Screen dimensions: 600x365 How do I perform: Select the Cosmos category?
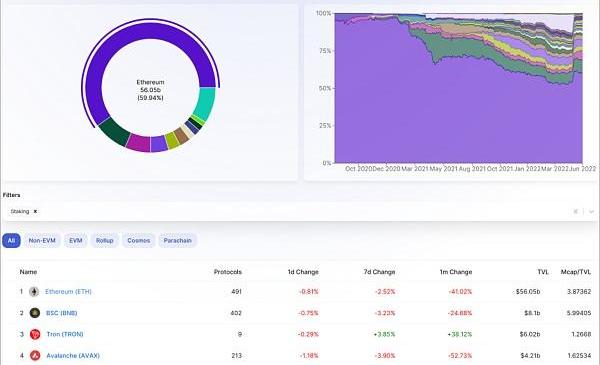[139, 241]
